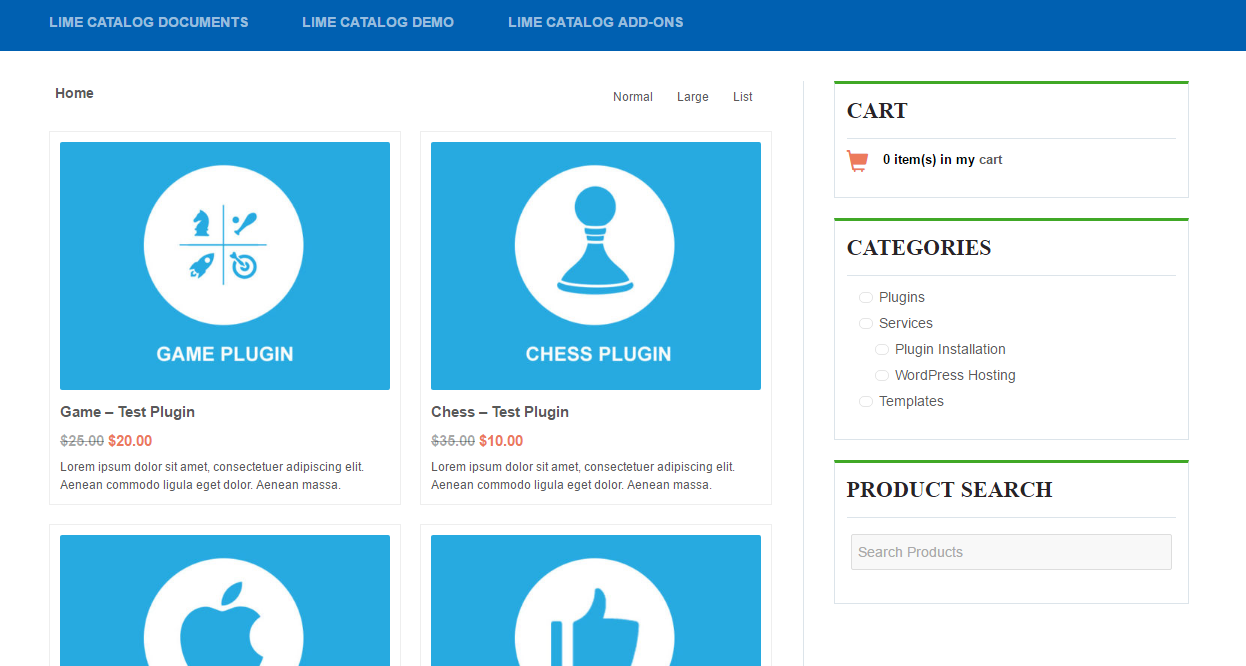Switch to List view
This screenshot has width=1246, height=666.
[x=743, y=97]
